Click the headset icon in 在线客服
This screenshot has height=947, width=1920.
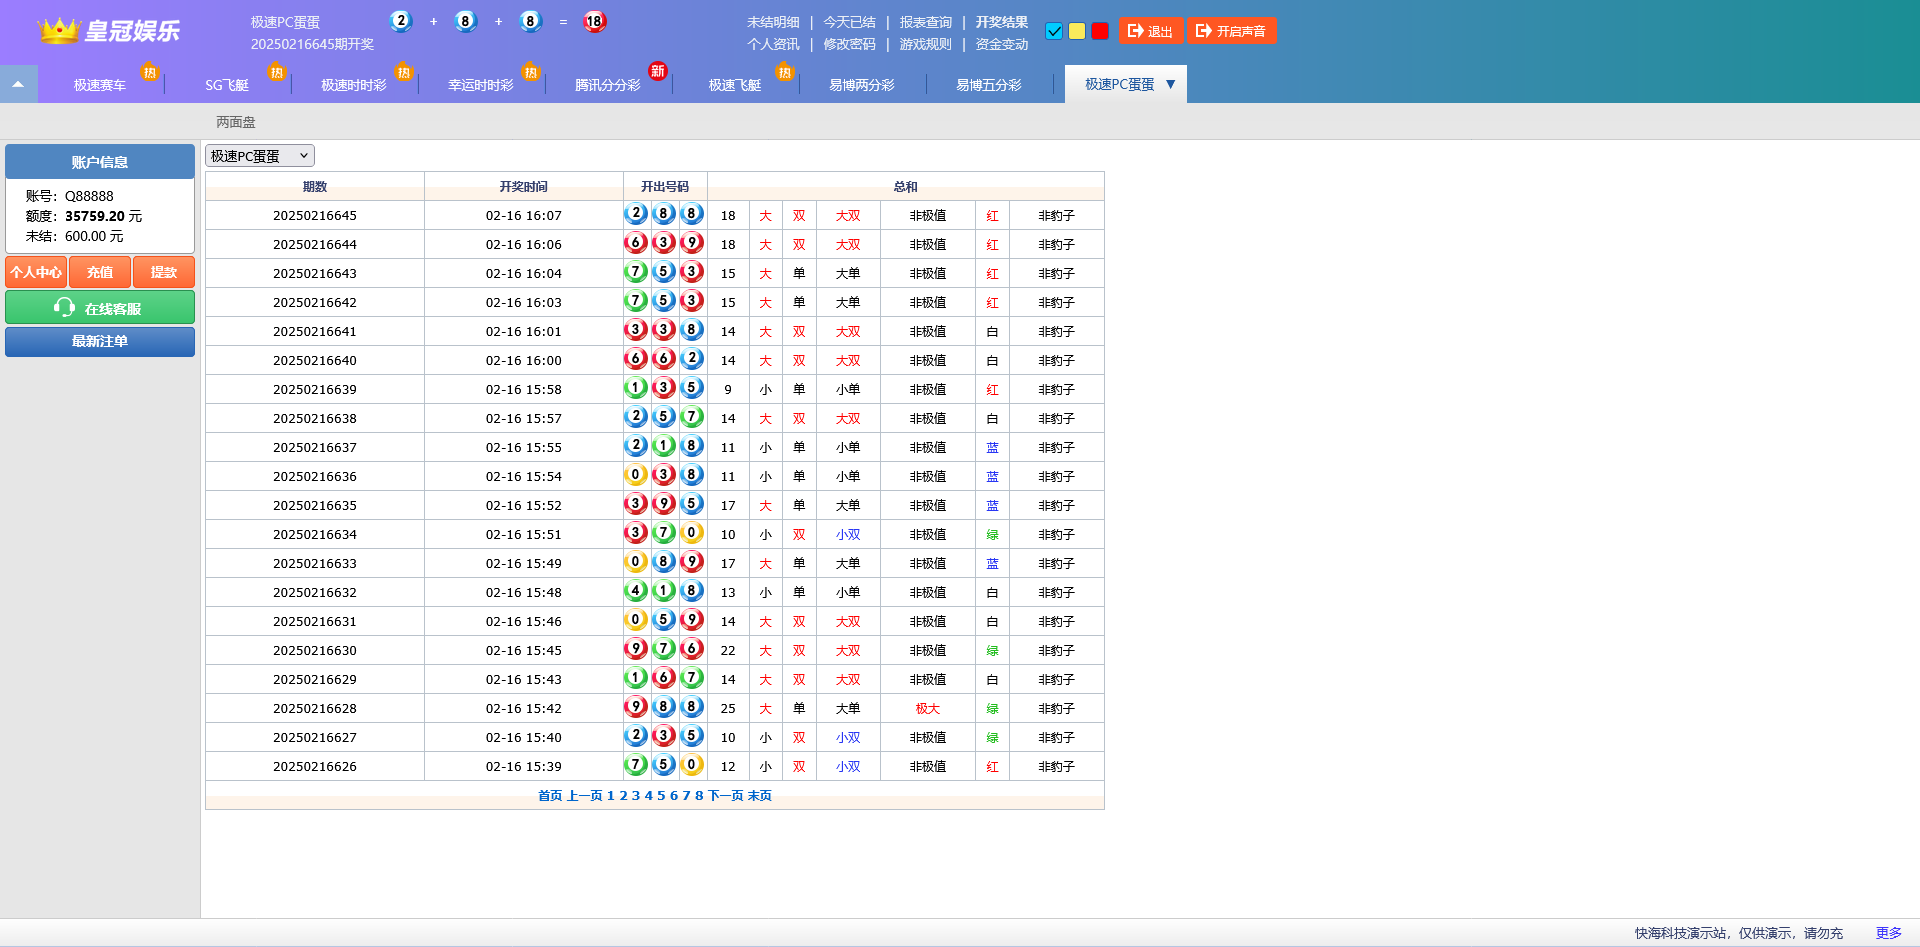pyautogui.click(x=65, y=308)
